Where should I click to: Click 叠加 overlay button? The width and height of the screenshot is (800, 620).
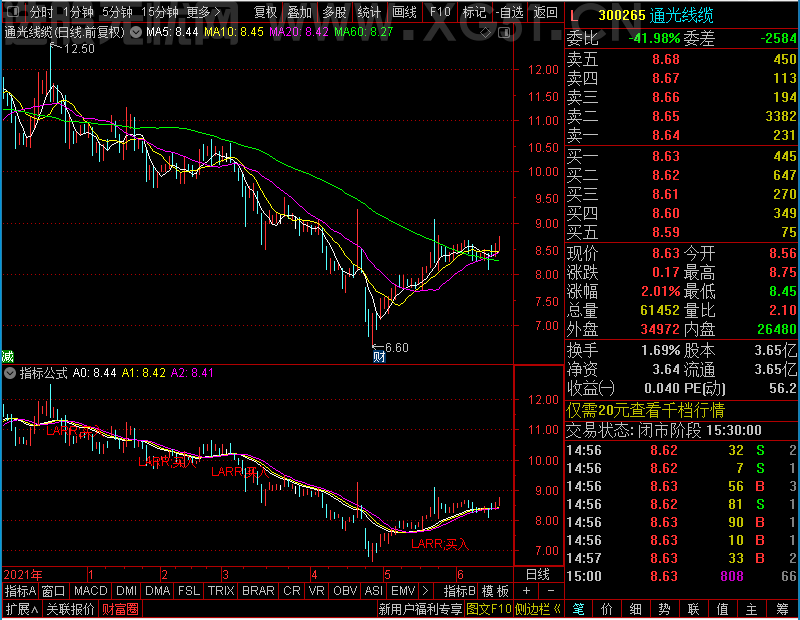(x=299, y=12)
